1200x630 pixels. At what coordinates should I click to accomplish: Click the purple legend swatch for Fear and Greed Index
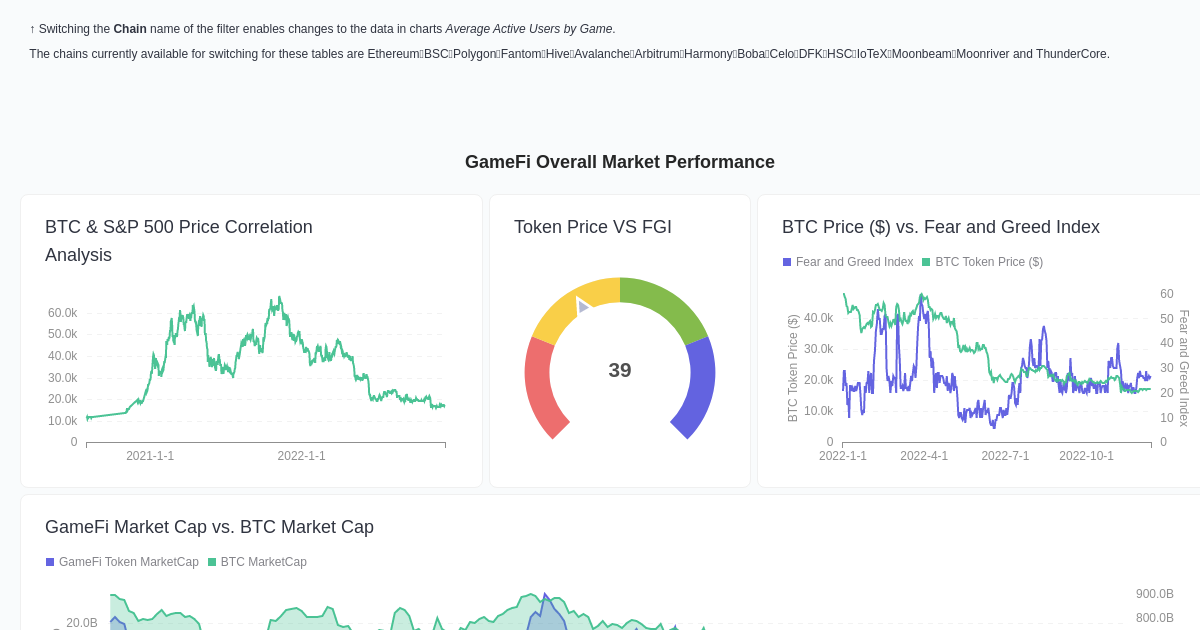coord(787,262)
